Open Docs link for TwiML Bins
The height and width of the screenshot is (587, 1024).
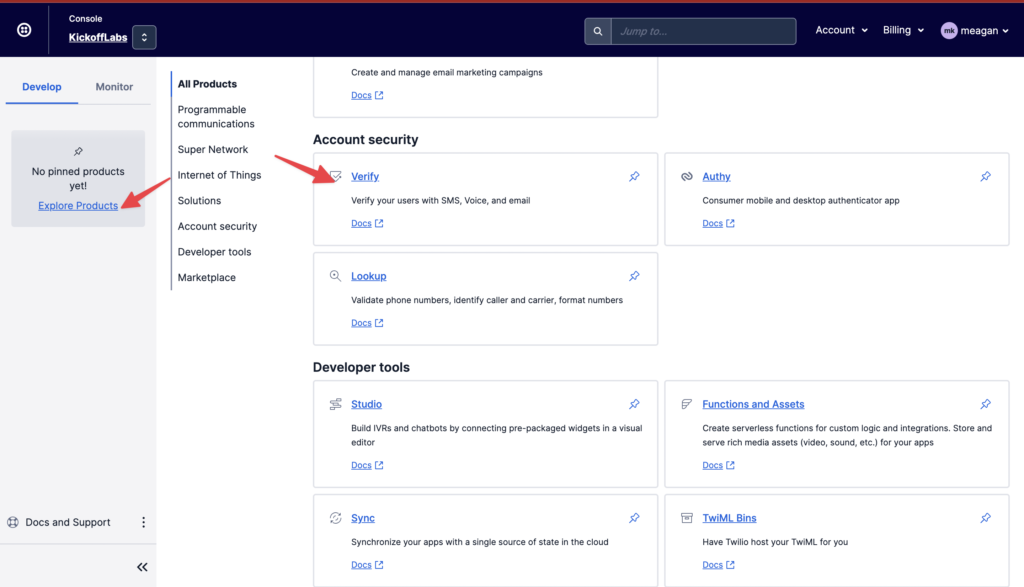click(x=718, y=565)
